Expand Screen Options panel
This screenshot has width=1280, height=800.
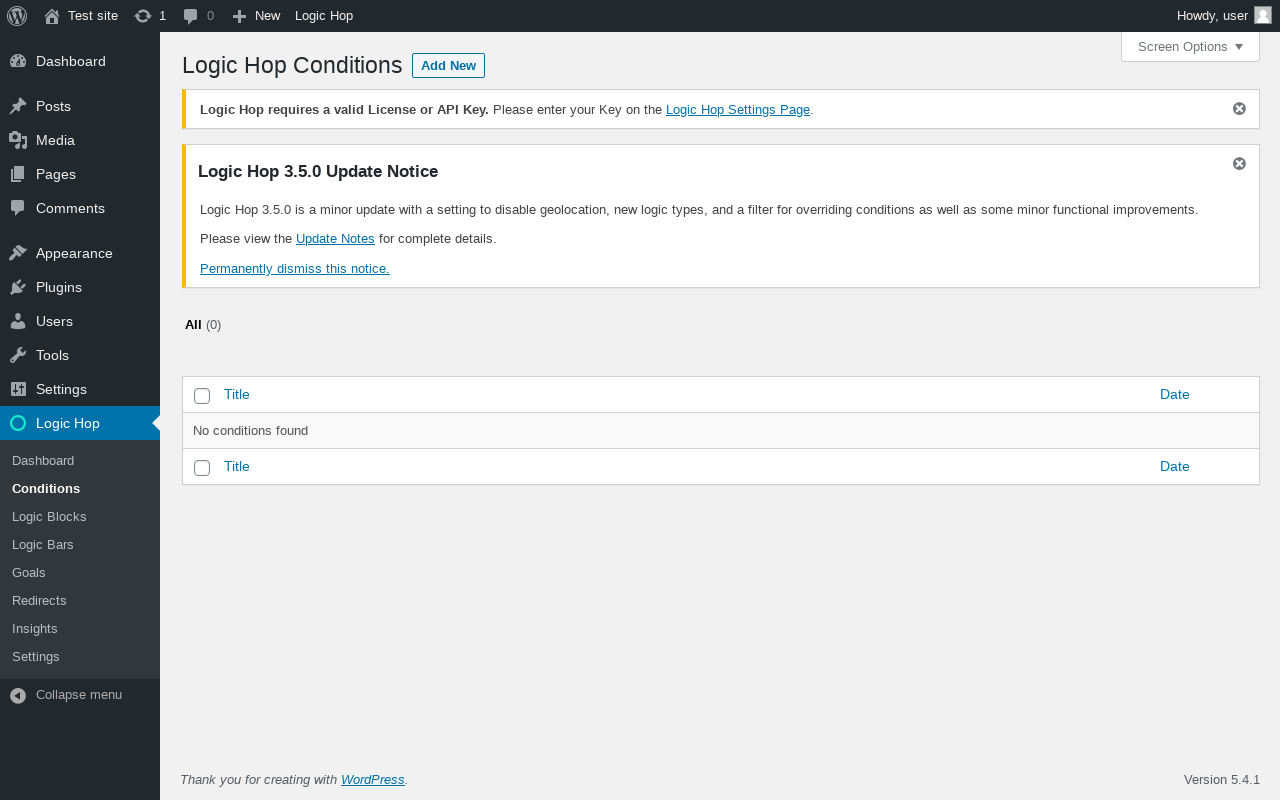tap(1190, 47)
